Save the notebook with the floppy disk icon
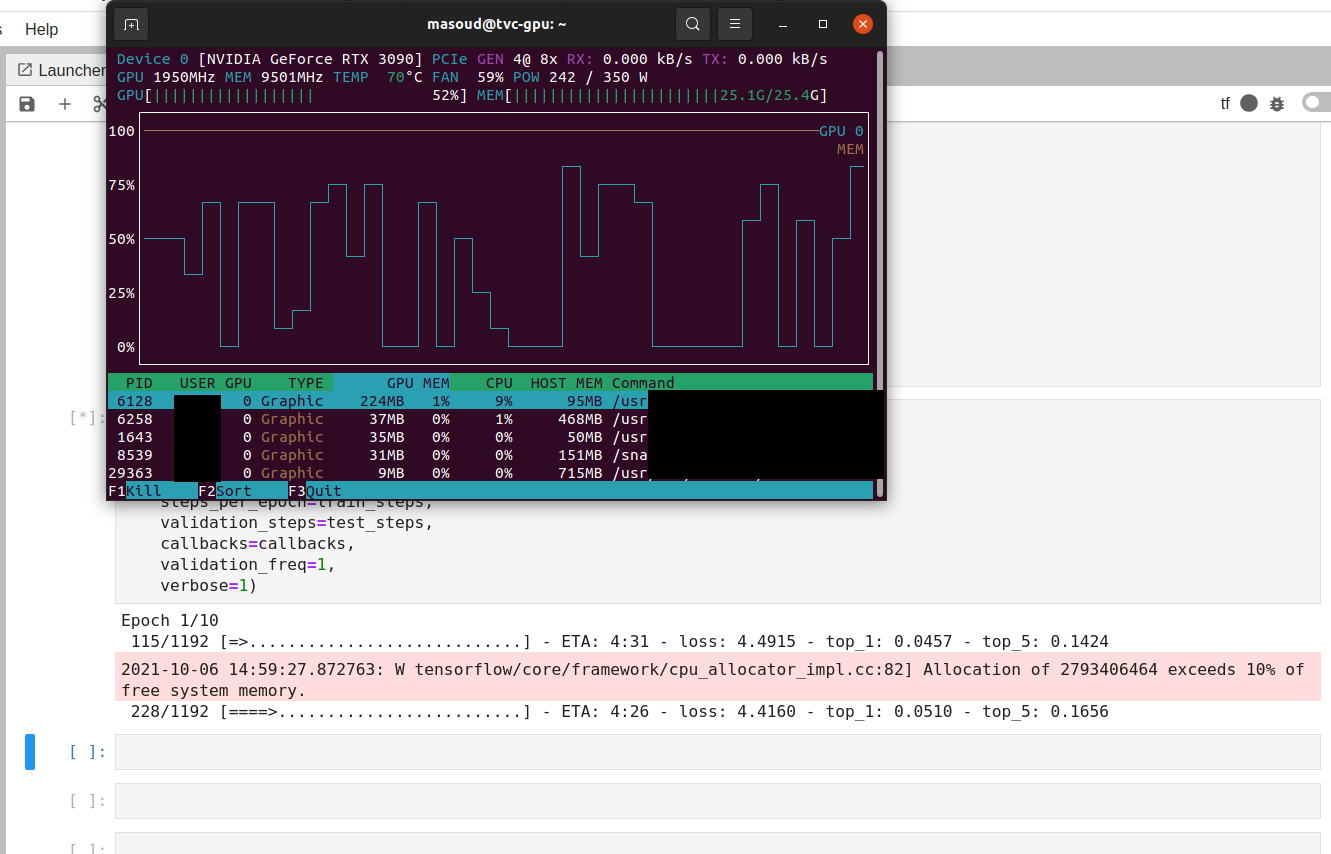 [x=27, y=103]
